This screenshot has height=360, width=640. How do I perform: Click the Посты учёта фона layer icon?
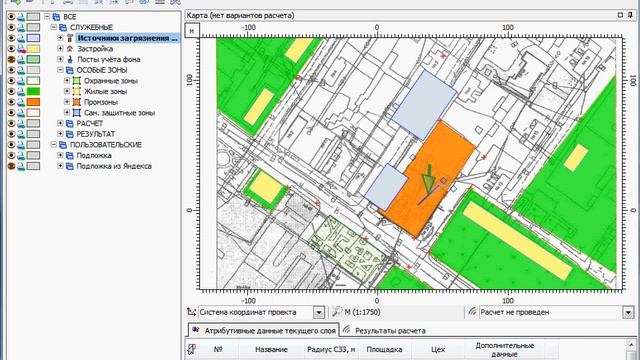(70, 59)
